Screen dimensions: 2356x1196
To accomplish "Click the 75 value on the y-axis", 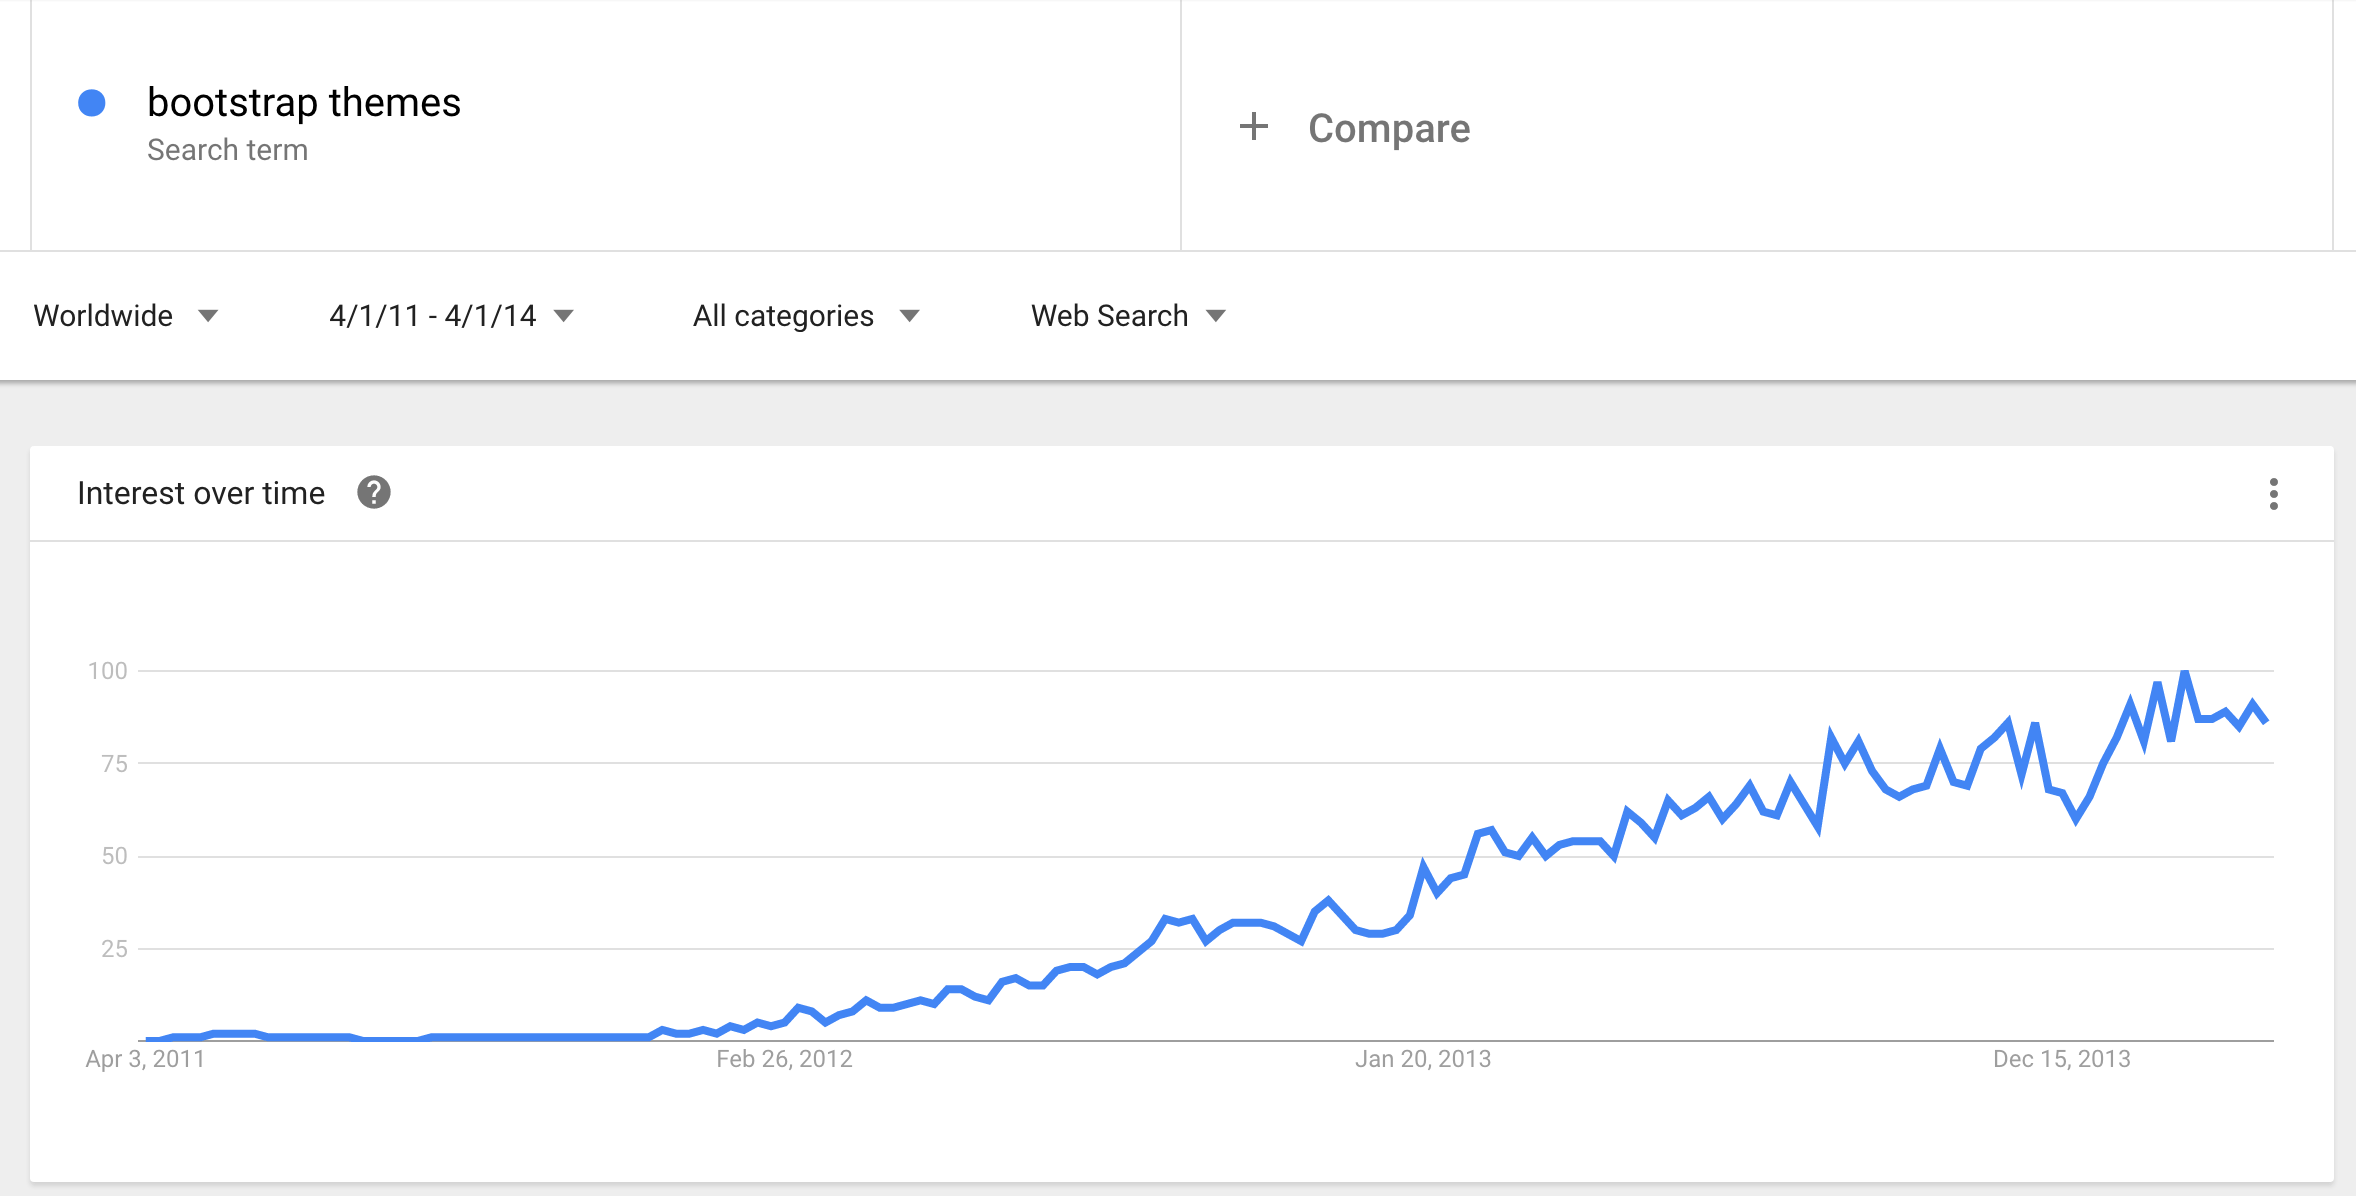I will click(x=114, y=764).
